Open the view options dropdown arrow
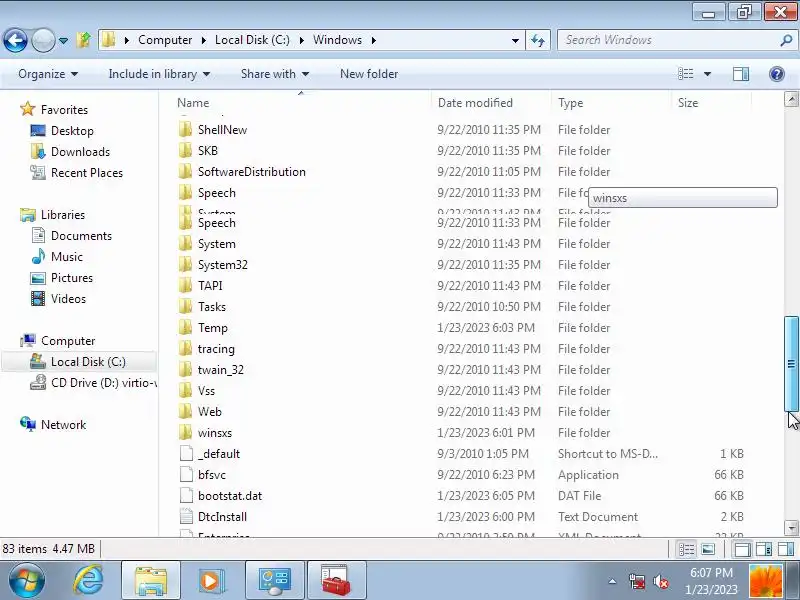800x600 pixels. (707, 74)
